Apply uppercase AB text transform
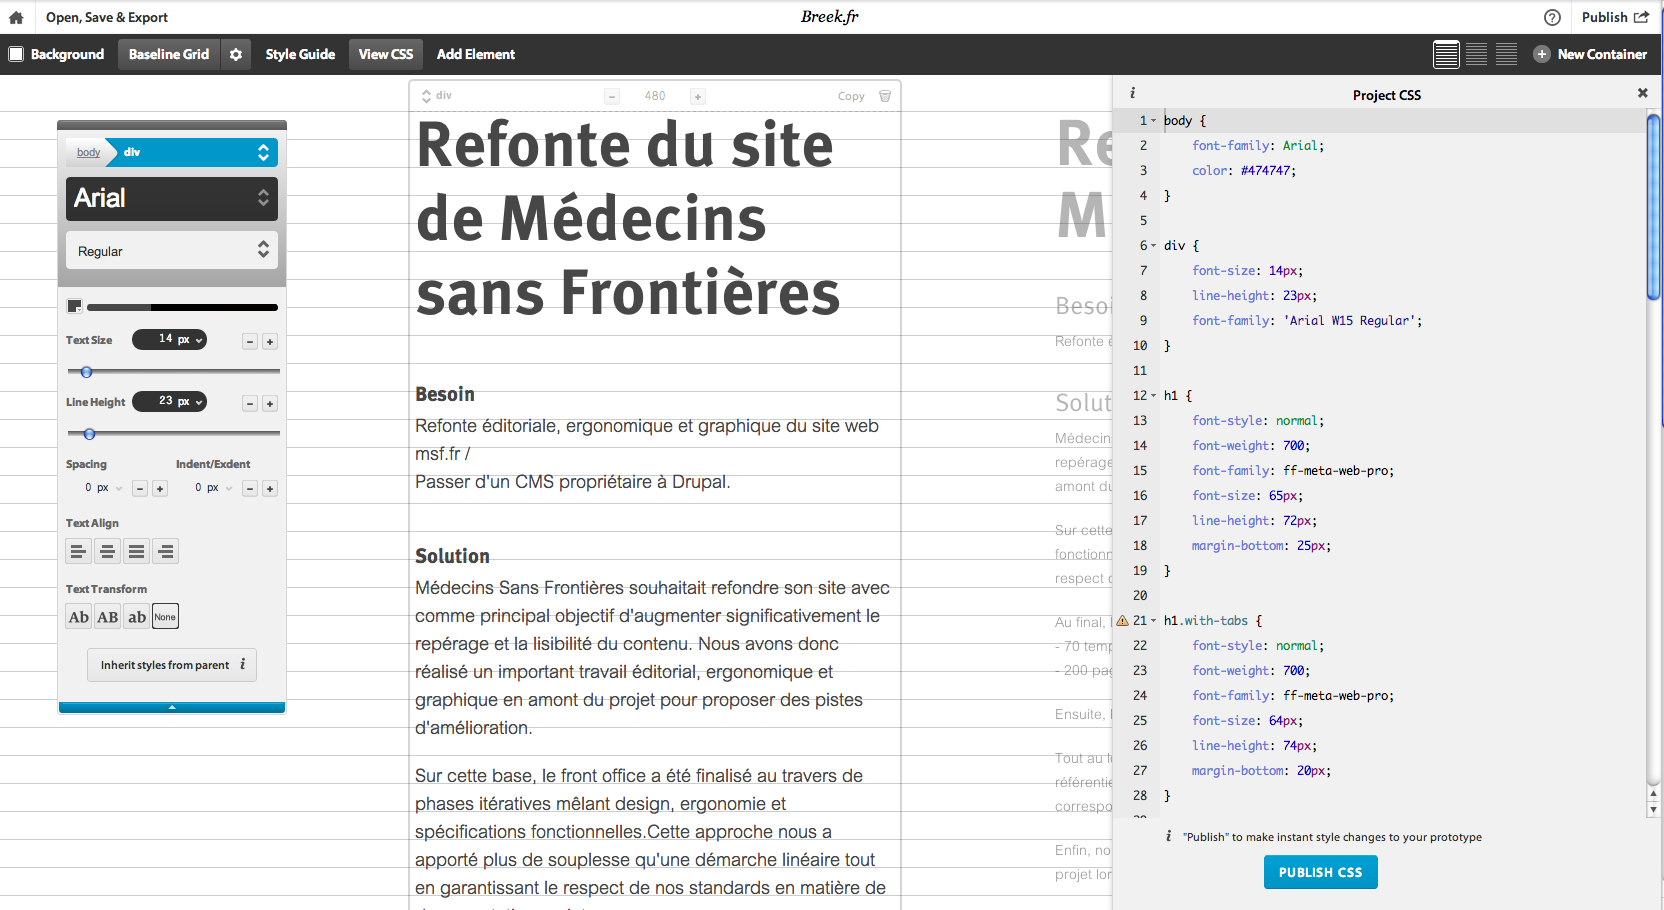The image size is (1664, 910). tap(108, 617)
